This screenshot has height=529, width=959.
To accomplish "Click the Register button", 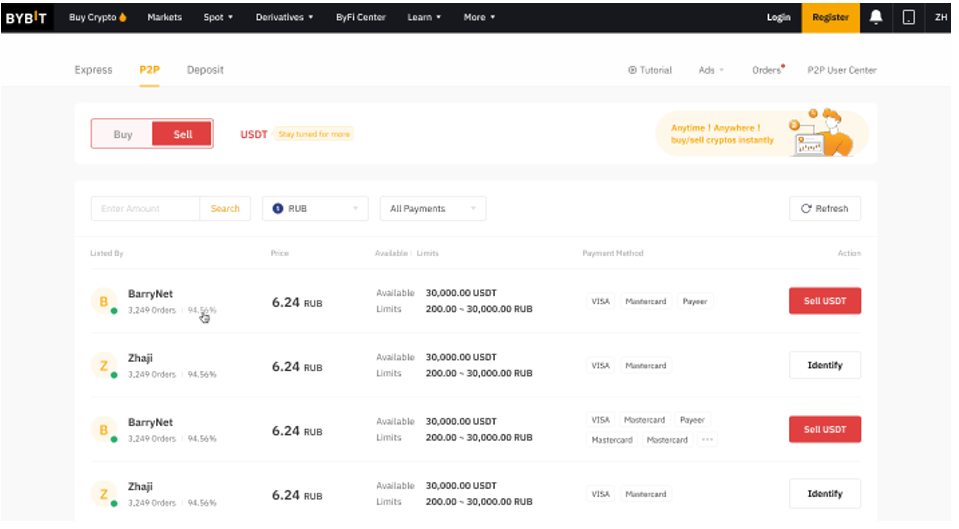I will coord(830,17).
